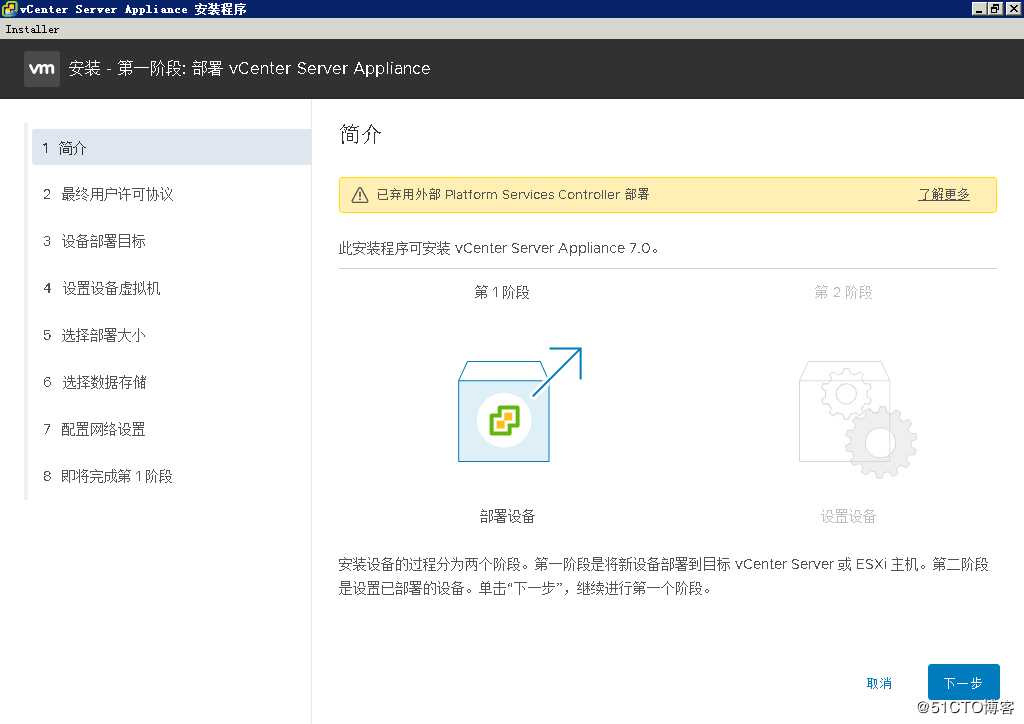Click the greyed set up appliance gears icon

point(857,419)
